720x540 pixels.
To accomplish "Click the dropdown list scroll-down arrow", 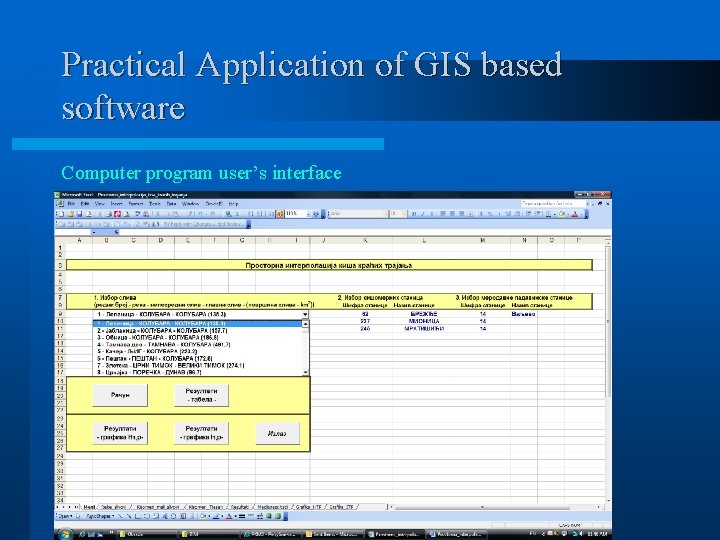I will 305,372.
